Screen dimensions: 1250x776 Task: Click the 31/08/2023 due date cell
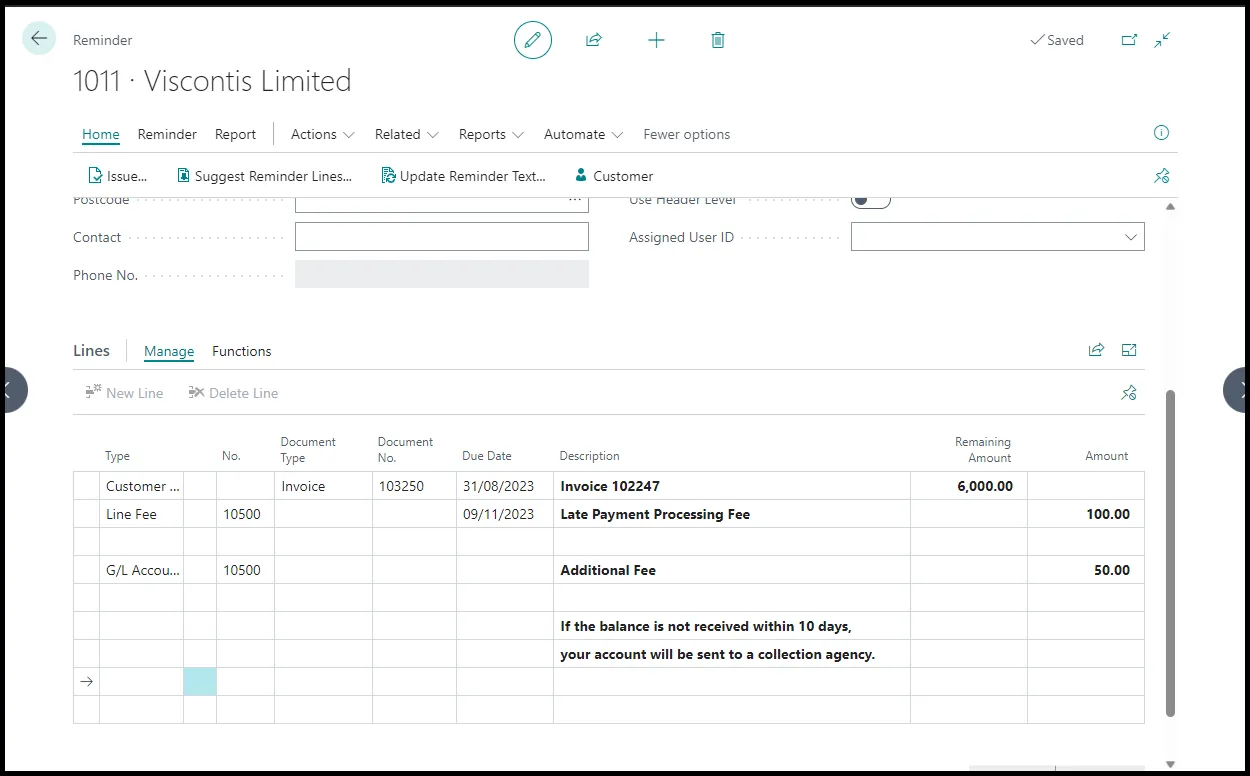tap(505, 486)
